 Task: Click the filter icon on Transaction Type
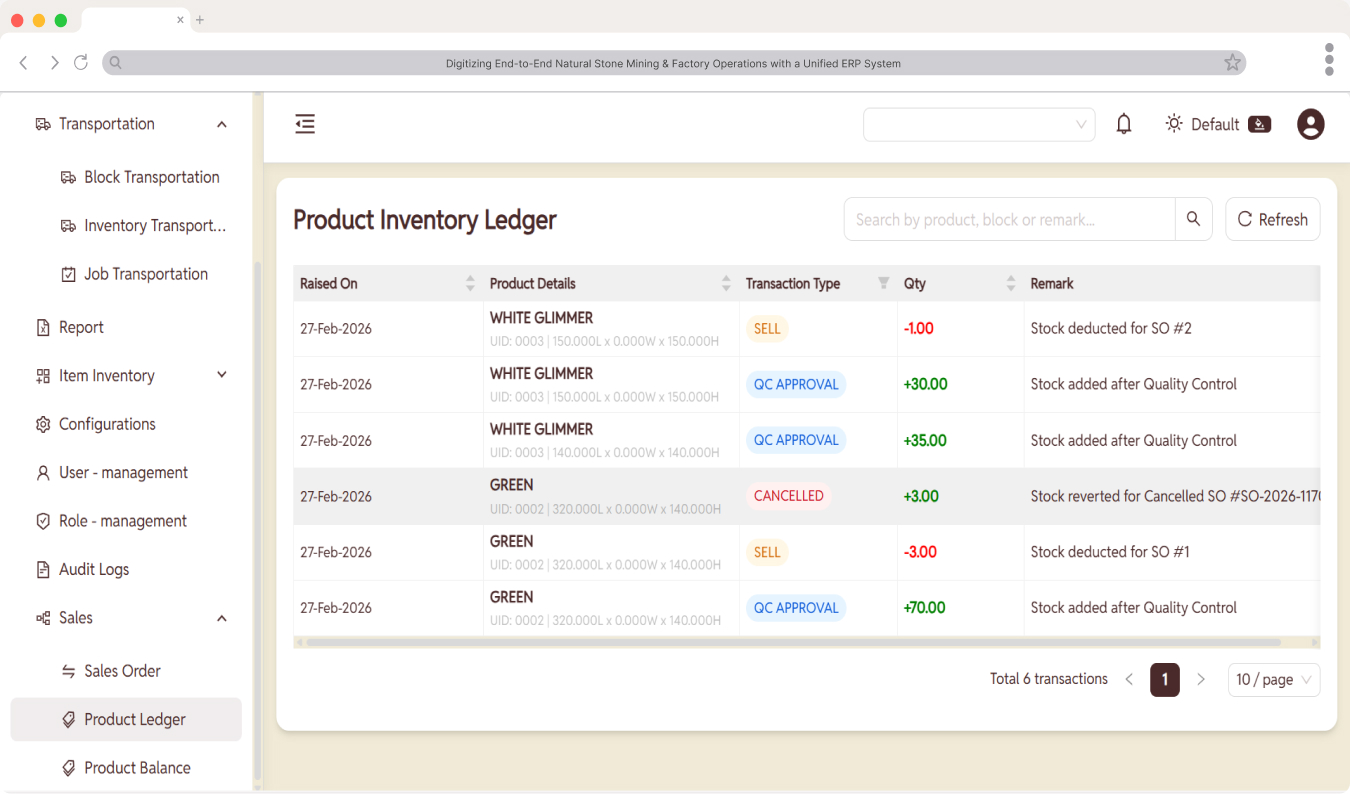tap(883, 283)
